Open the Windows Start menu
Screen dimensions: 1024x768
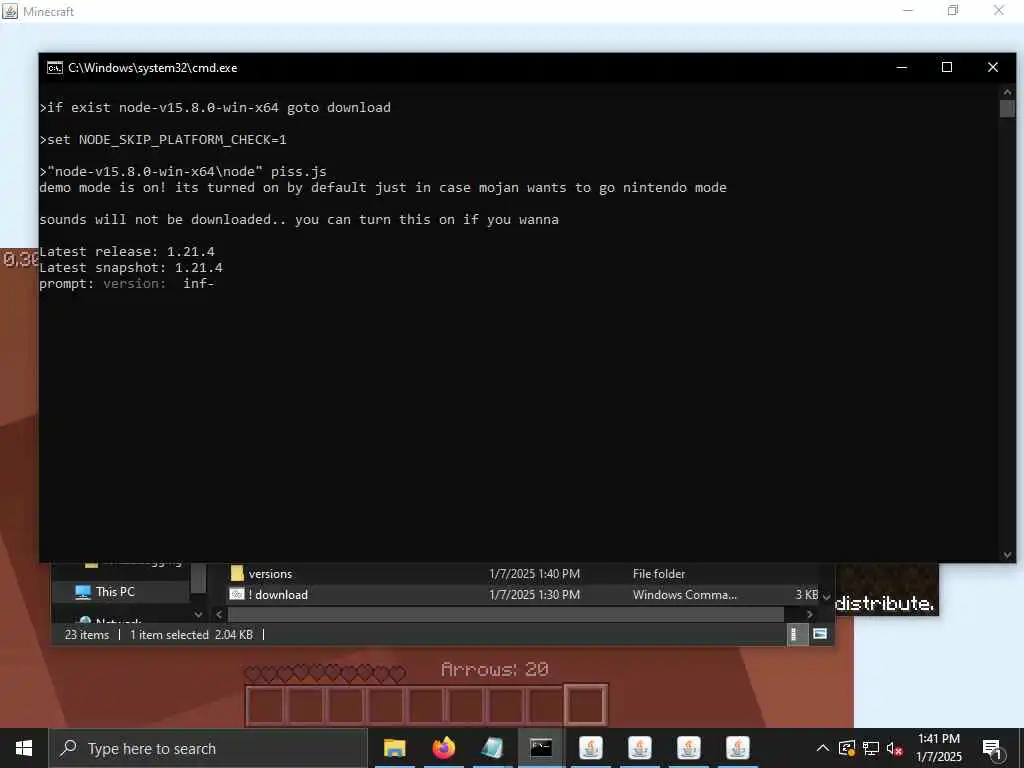[x=24, y=748]
